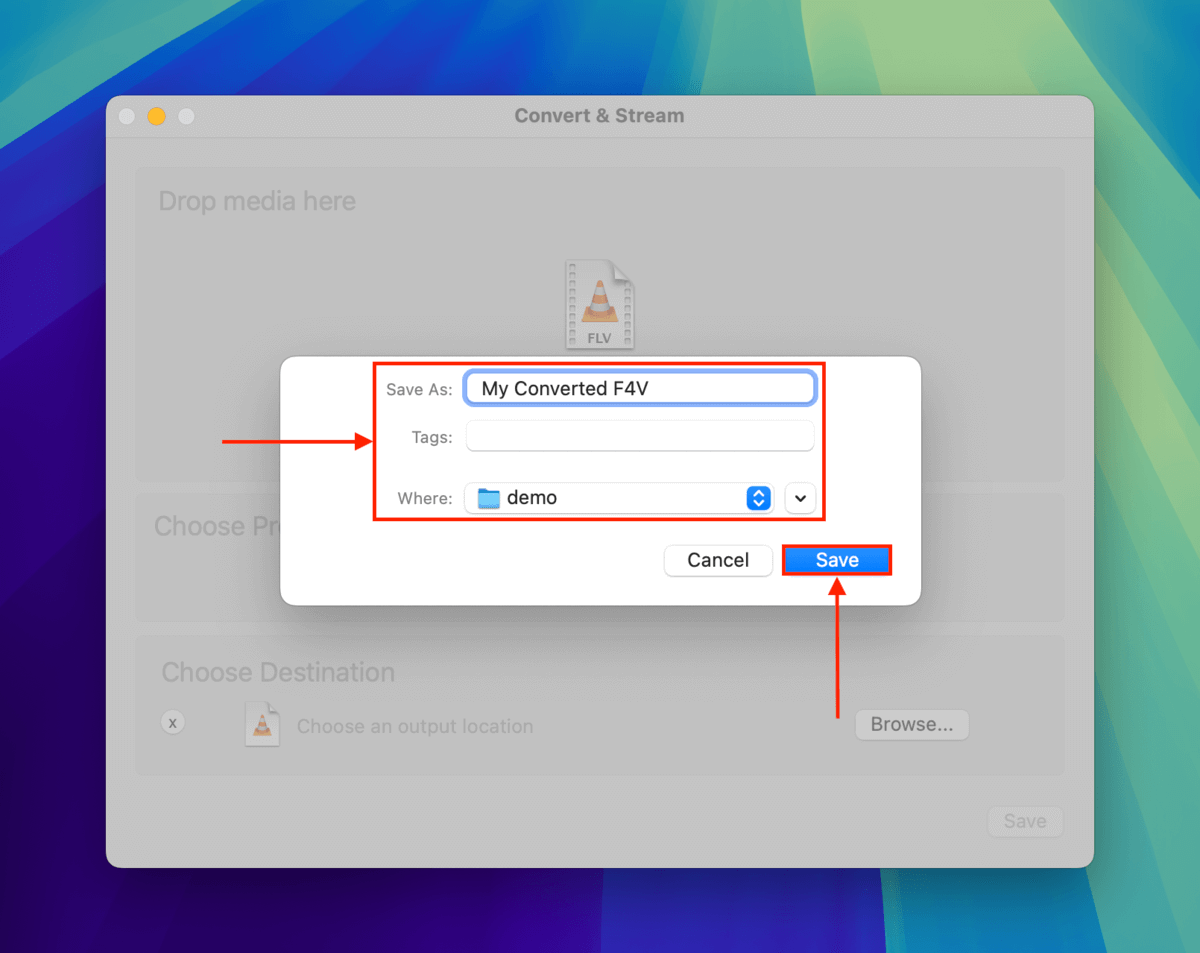Cancel the save dialog
This screenshot has width=1200, height=953.
718,560
